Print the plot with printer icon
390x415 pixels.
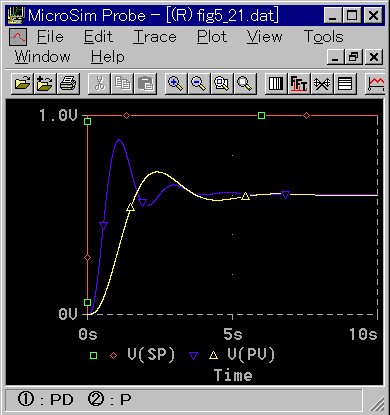(68, 83)
